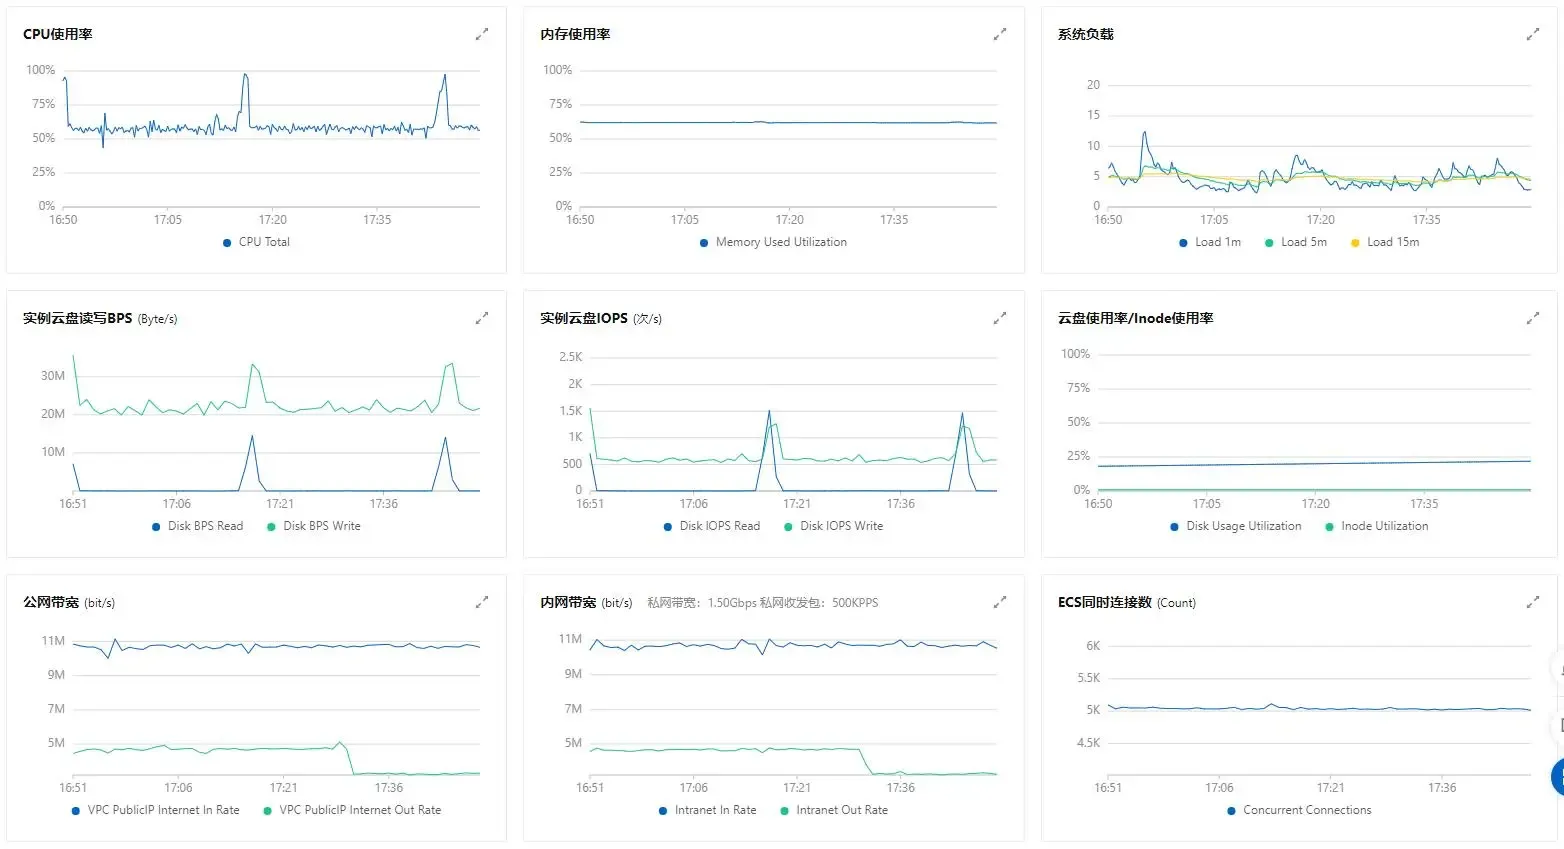Screen dimensions: 1564x849
Task: Click the 实例云盘IOPS panel title
Action: click(584, 318)
